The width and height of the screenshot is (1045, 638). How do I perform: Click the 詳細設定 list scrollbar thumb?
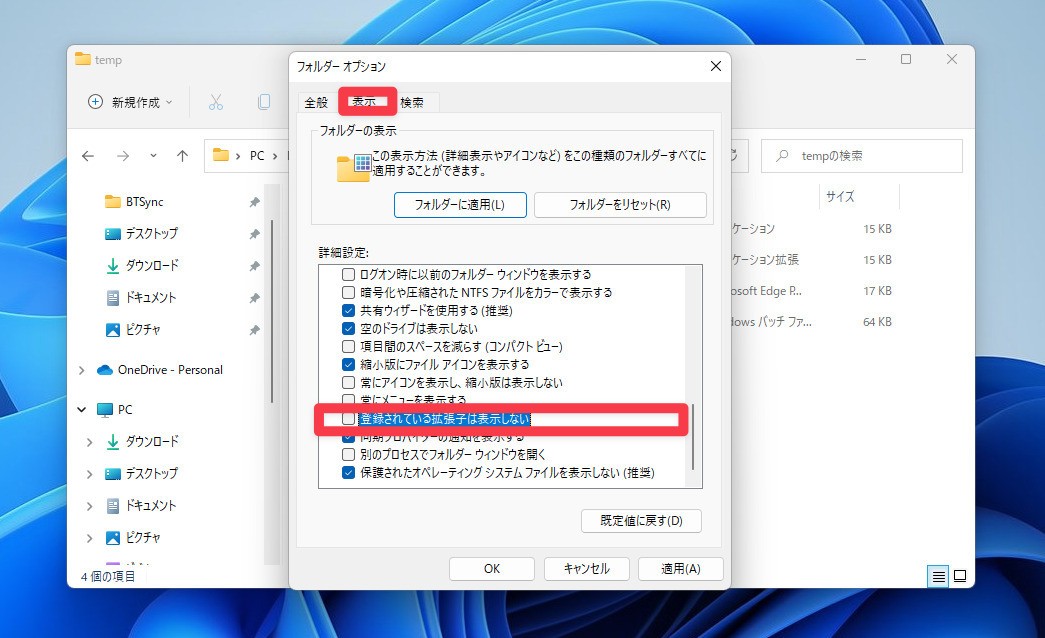click(693, 437)
